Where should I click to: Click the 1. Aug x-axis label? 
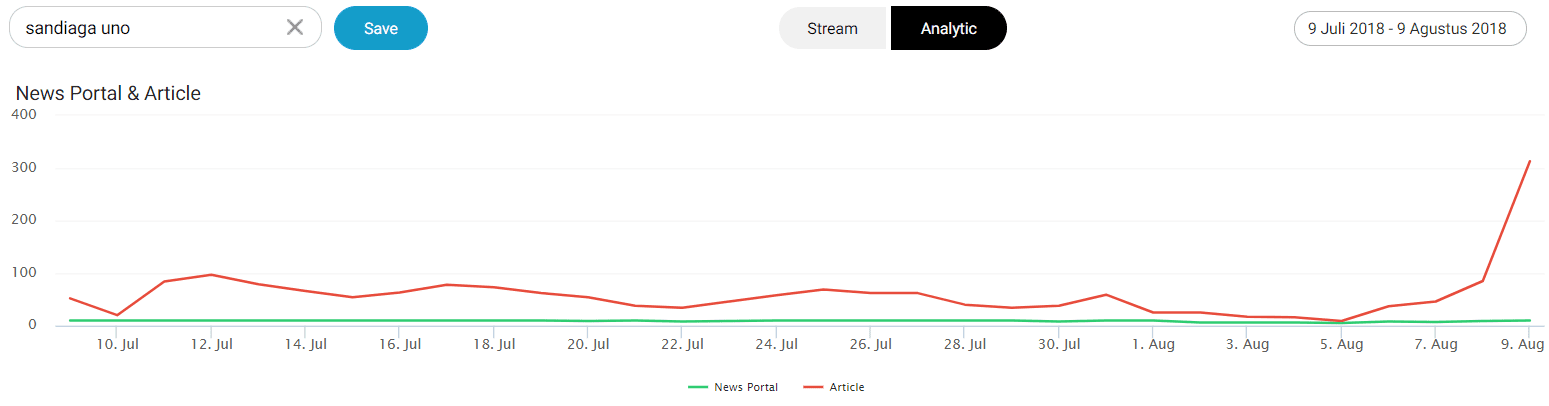tap(1154, 345)
